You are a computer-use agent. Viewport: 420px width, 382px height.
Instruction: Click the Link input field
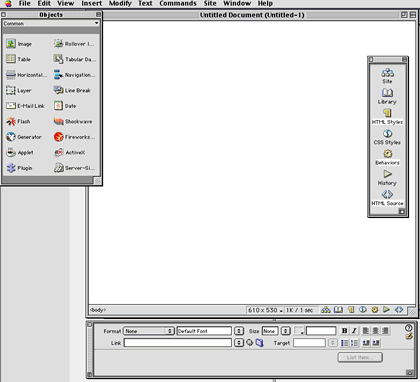178,343
